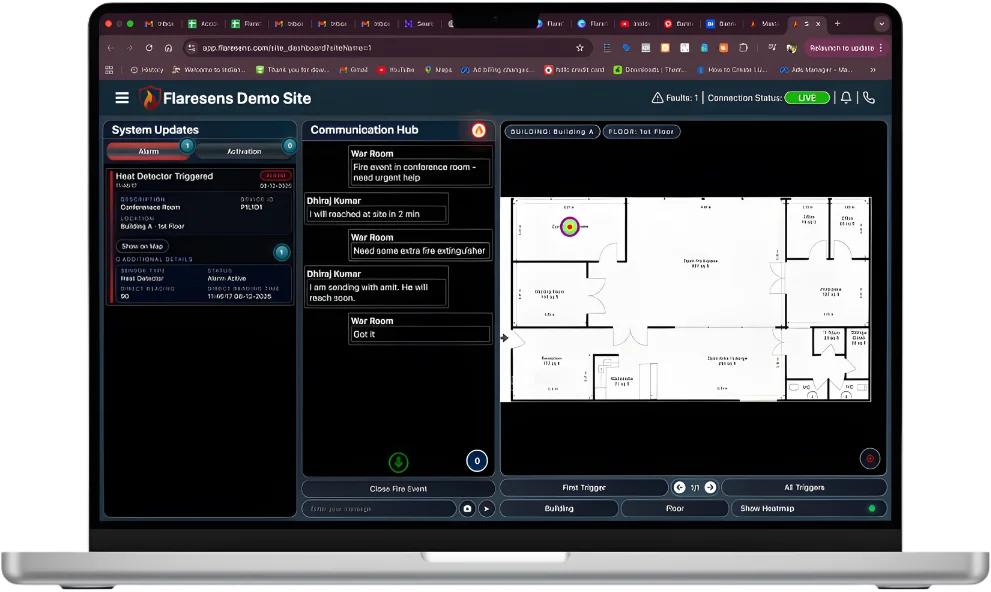Click the message input field
The image size is (991, 592).
[x=380, y=509]
